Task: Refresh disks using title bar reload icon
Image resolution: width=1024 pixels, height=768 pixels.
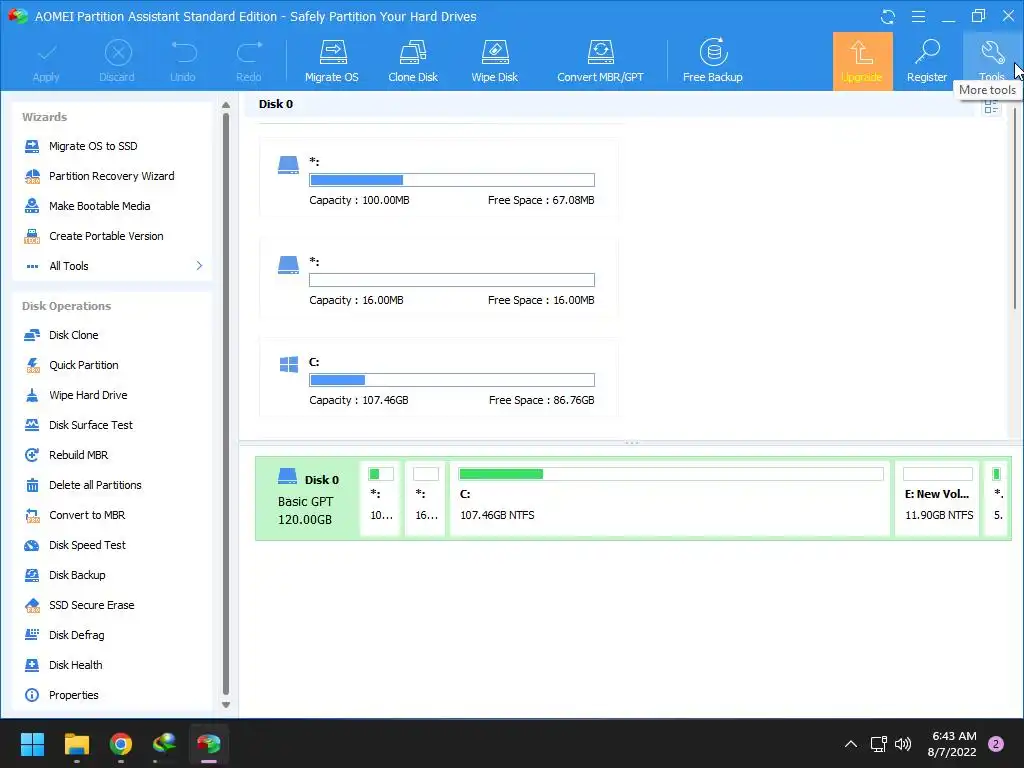Action: pyautogui.click(x=888, y=17)
